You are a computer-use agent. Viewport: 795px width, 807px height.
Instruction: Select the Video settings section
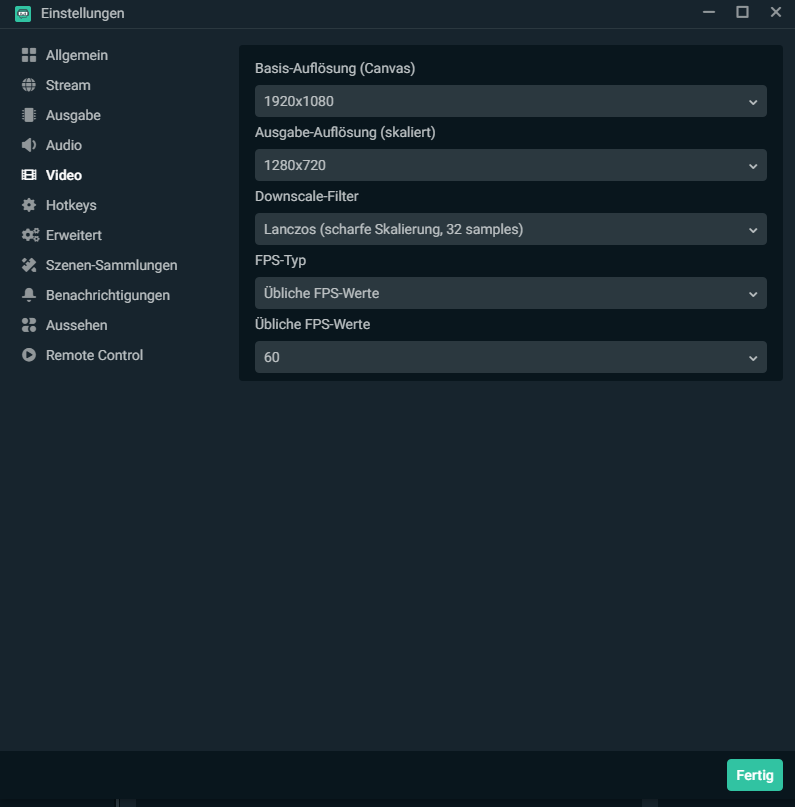click(64, 175)
